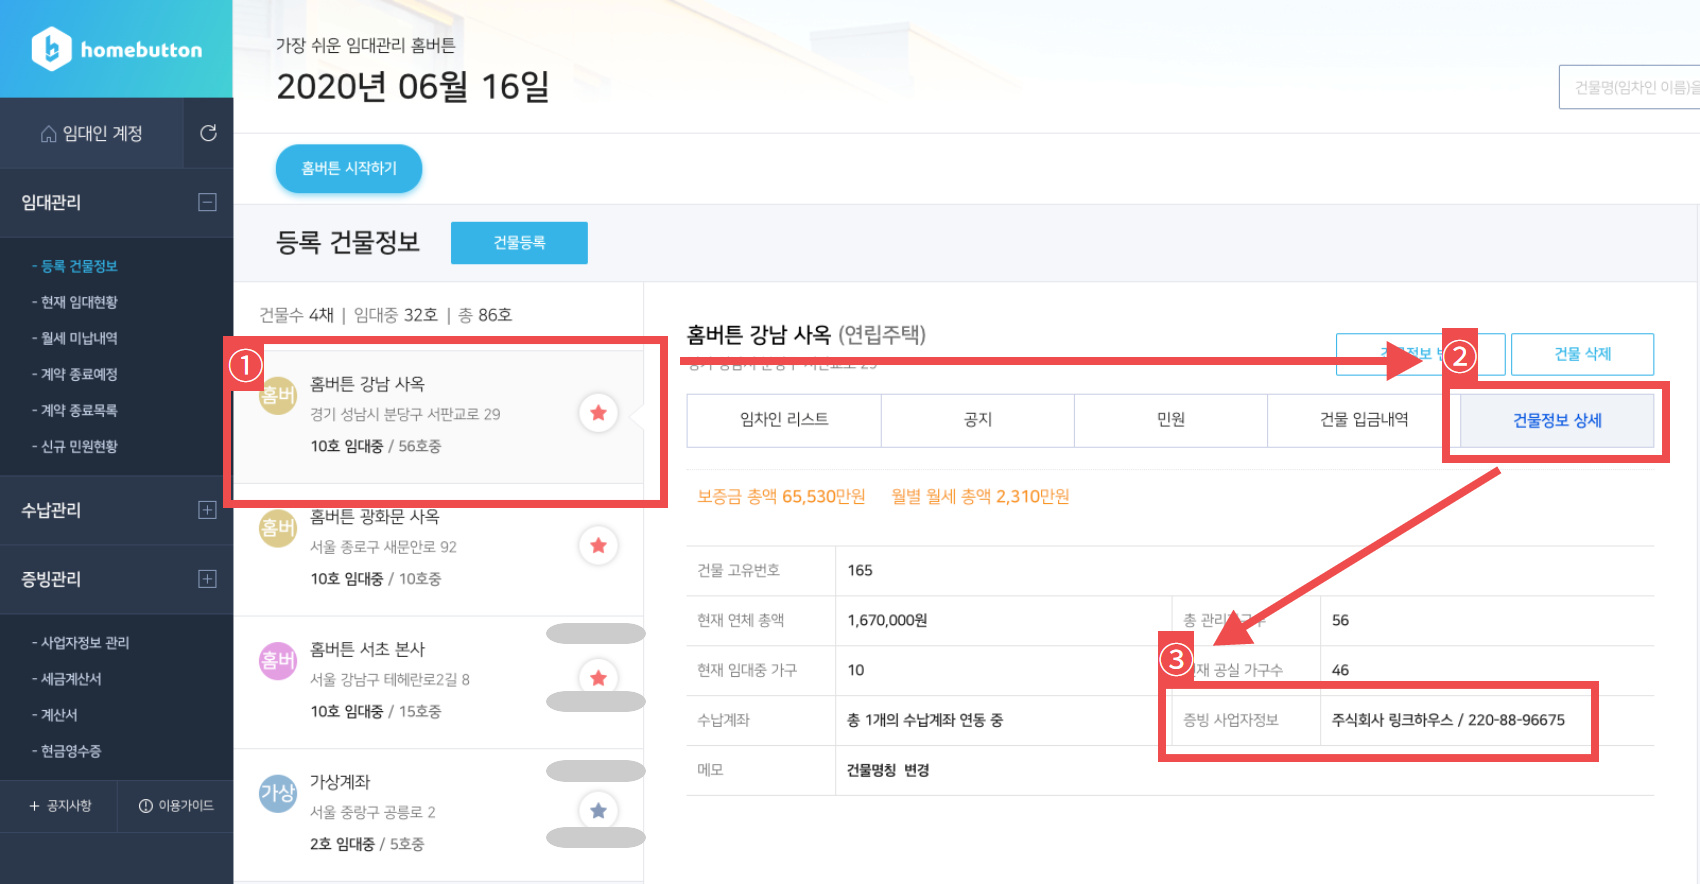Toggle favorite star for 홈버튼 서초 본사
Image resolution: width=1700 pixels, height=884 pixels.
598,678
